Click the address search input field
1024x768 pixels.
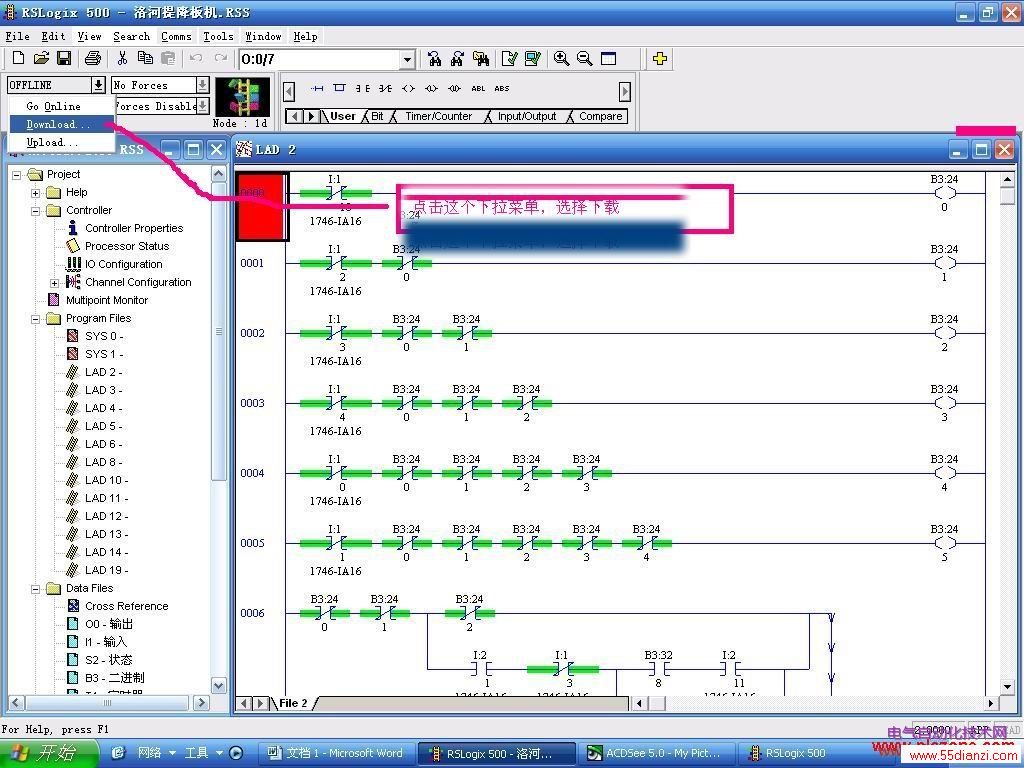pyautogui.click(x=320, y=59)
